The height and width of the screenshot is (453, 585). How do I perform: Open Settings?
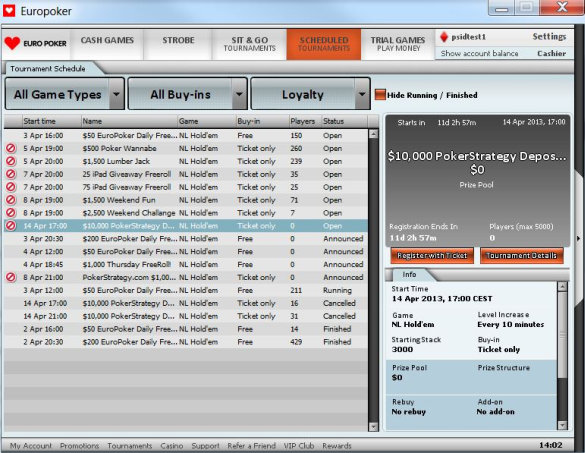[x=549, y=37]
